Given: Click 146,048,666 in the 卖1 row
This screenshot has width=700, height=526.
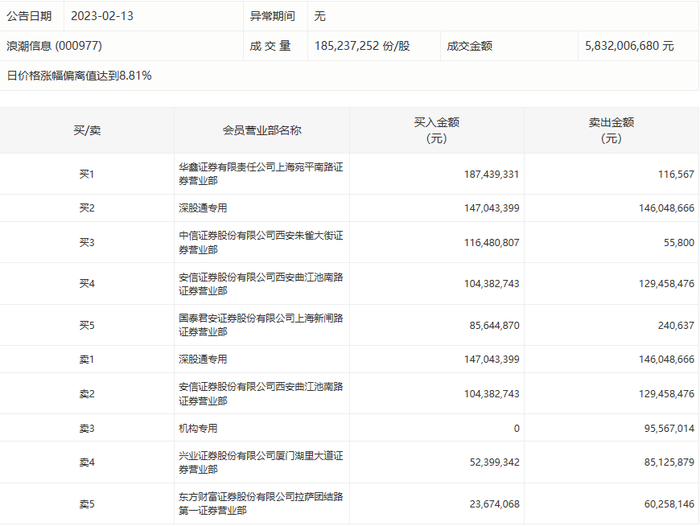Looking at the screenshot, I should point(667,359).
